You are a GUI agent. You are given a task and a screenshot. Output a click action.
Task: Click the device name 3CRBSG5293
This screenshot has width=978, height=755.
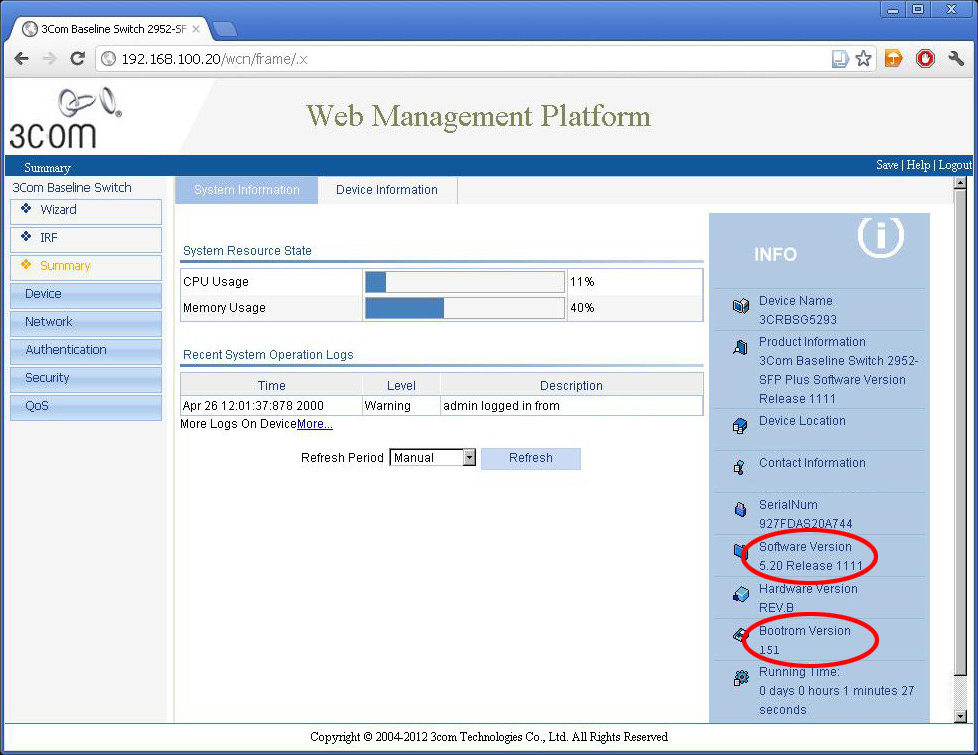[x=798, y=319]
